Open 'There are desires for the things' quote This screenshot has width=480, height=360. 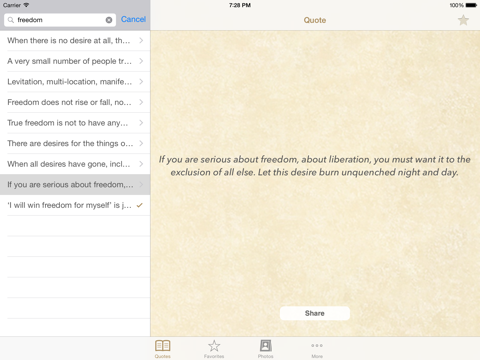[x=75, y=144]
